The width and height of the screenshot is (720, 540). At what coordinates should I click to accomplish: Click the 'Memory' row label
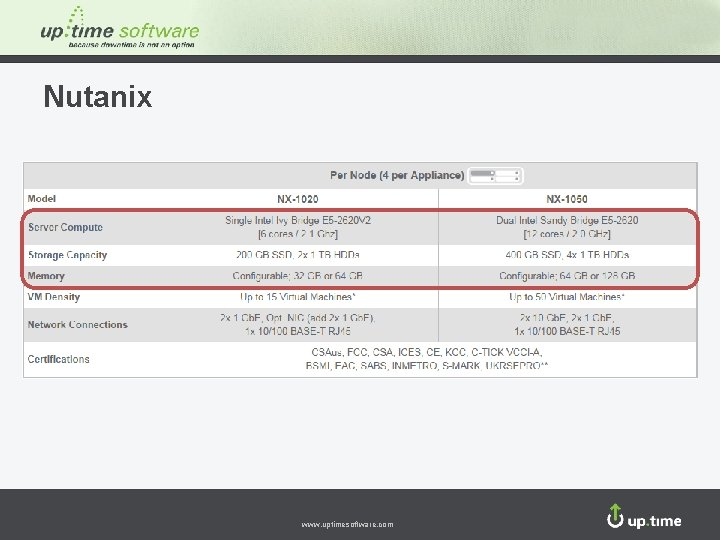(46, 276)
